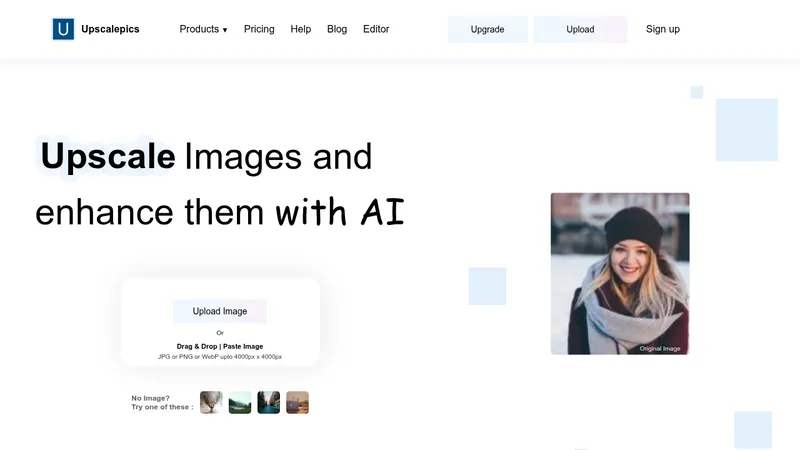Click the JPG or PNG or WebP format note

pos(220,357)
